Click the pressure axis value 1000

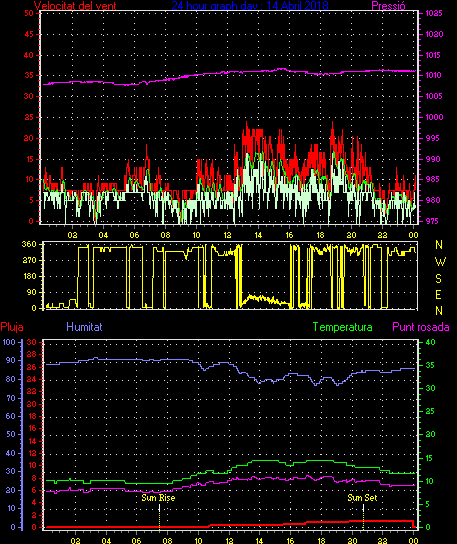point(434,117)
